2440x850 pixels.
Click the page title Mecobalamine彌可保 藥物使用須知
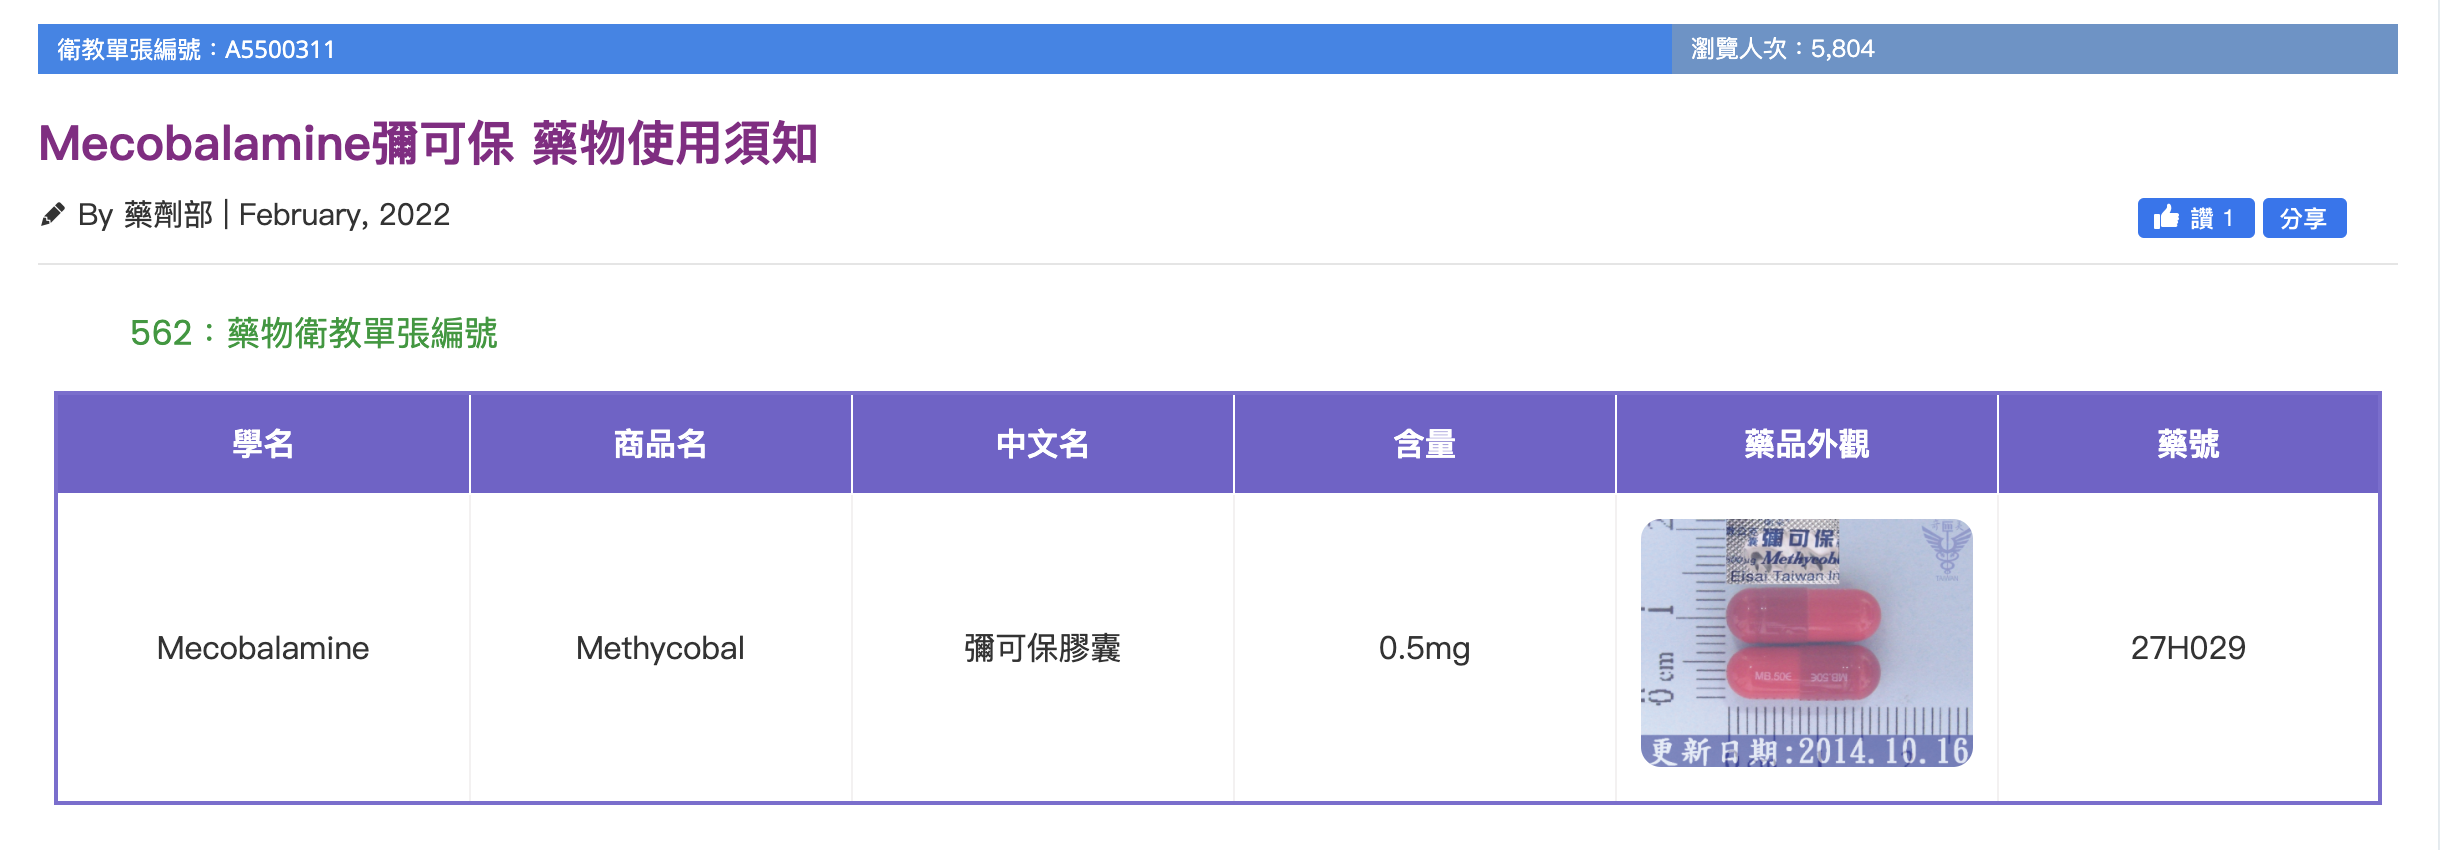[x=428, y=143]
